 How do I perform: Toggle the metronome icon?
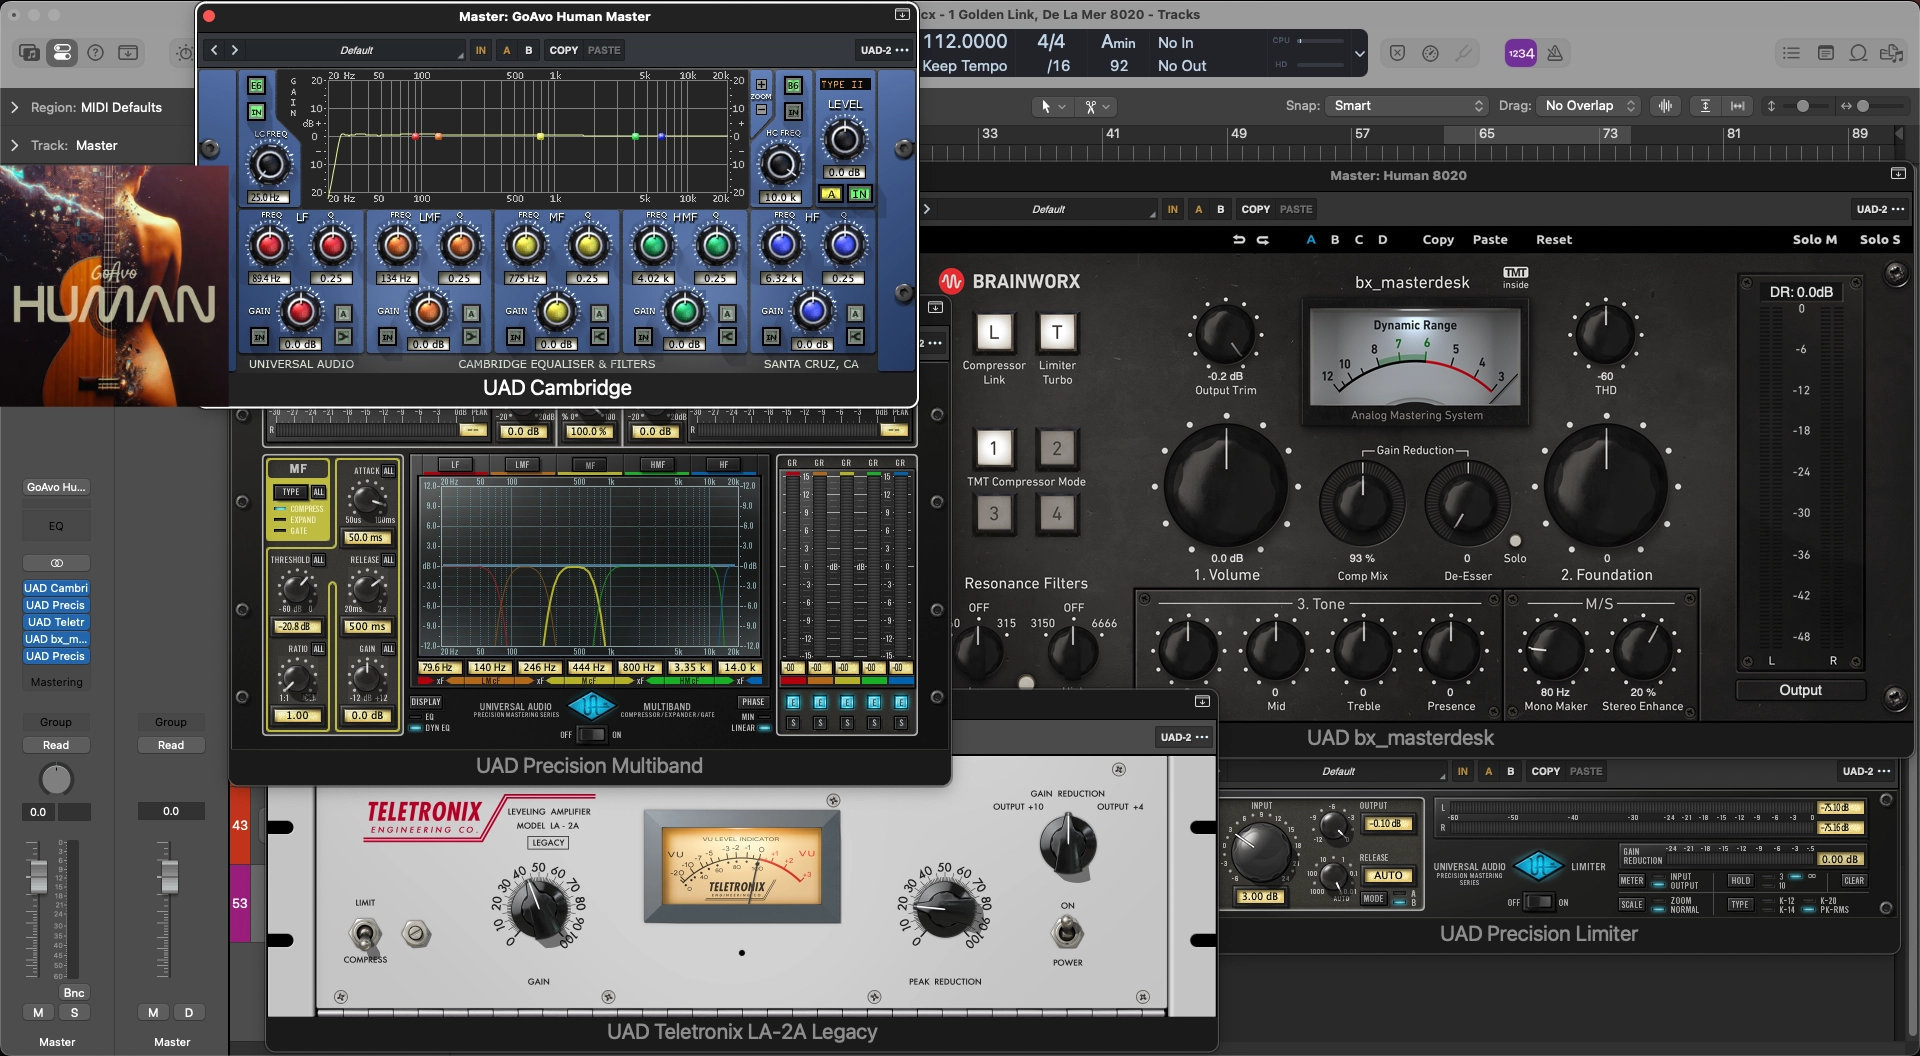(x=1555, y=53)
